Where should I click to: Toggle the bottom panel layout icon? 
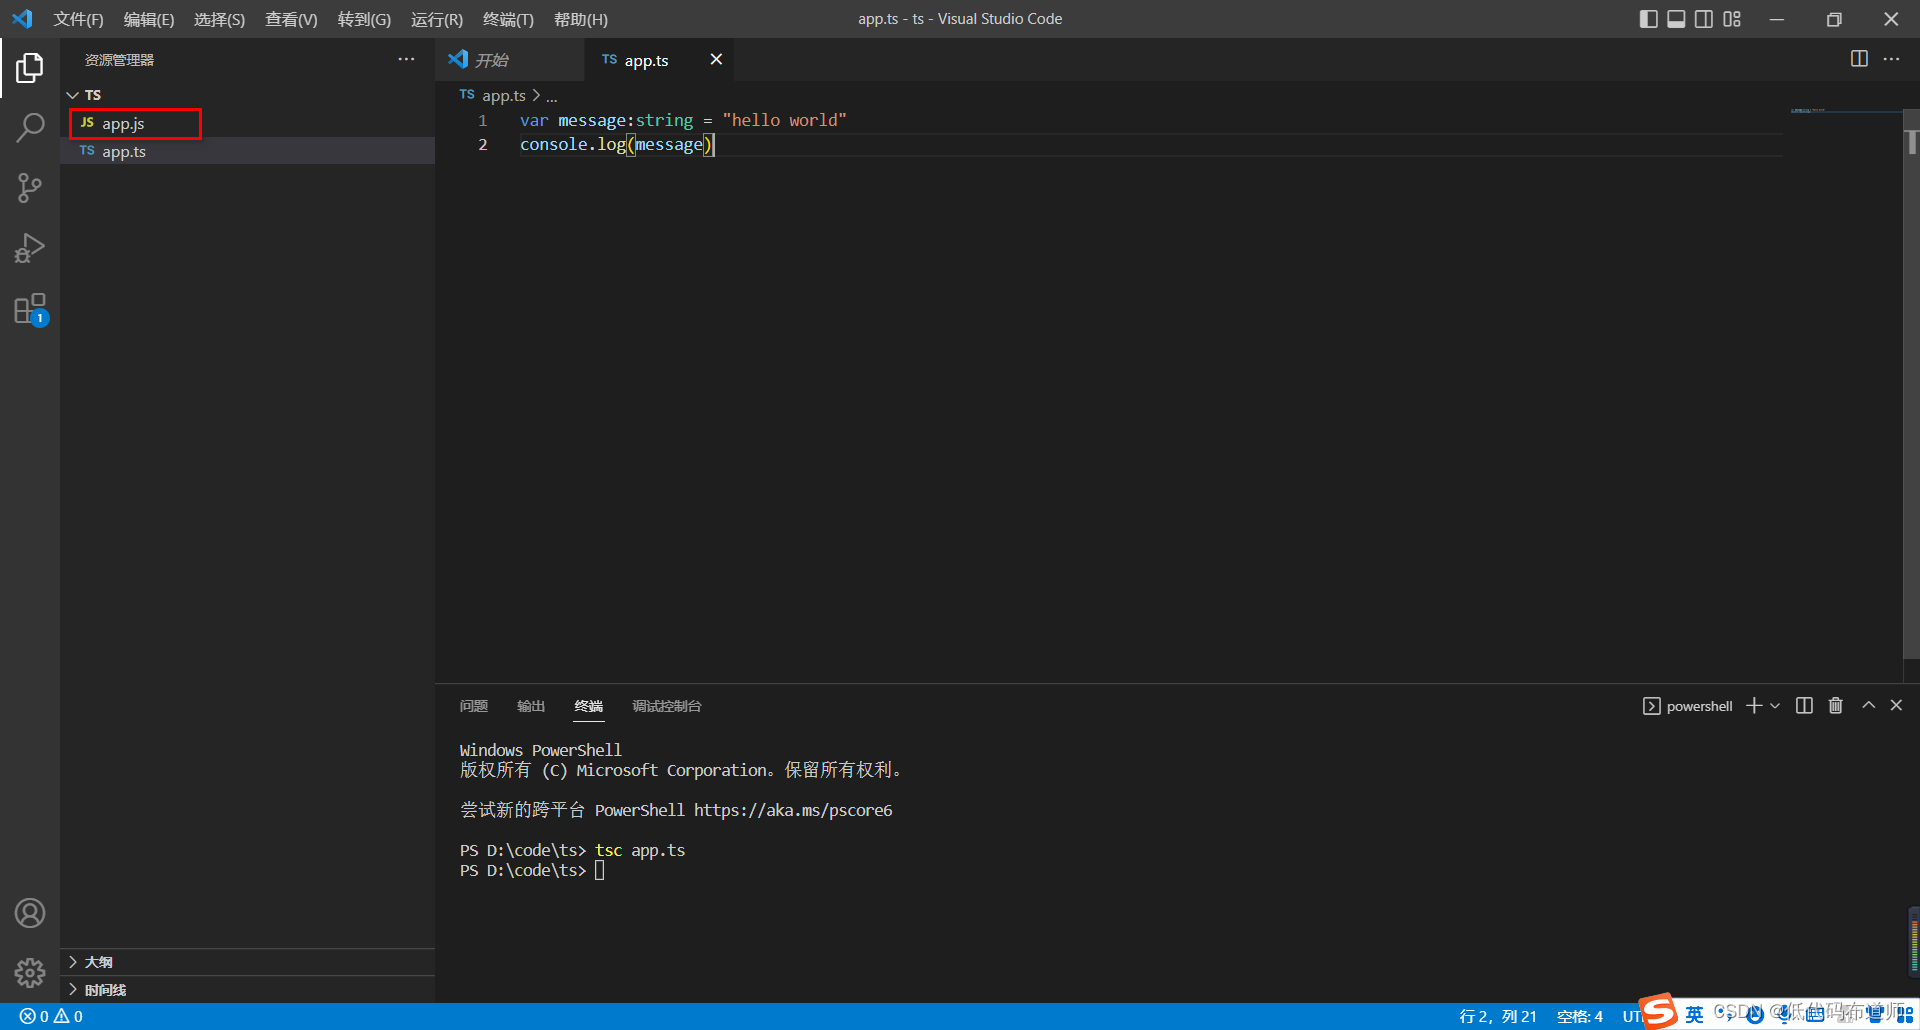point(1677,19)
